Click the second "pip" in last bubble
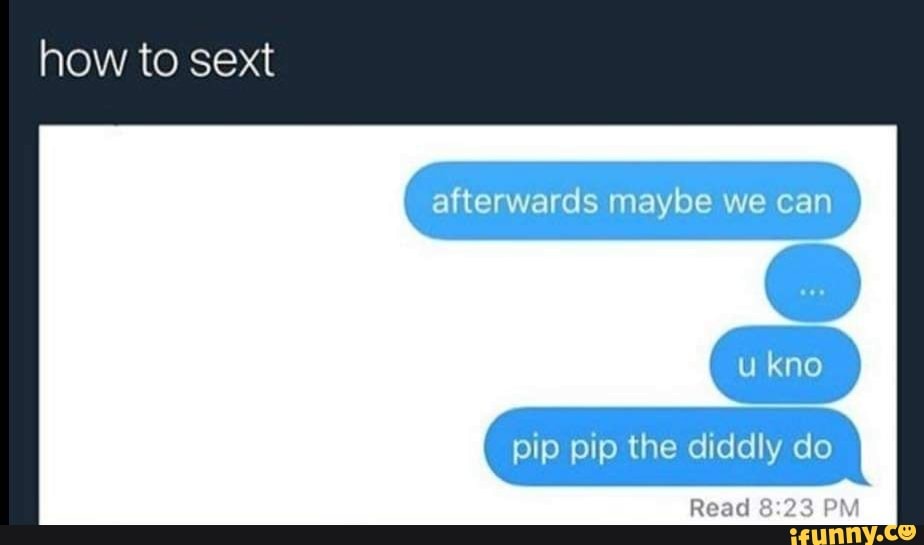 pos(595,450)
